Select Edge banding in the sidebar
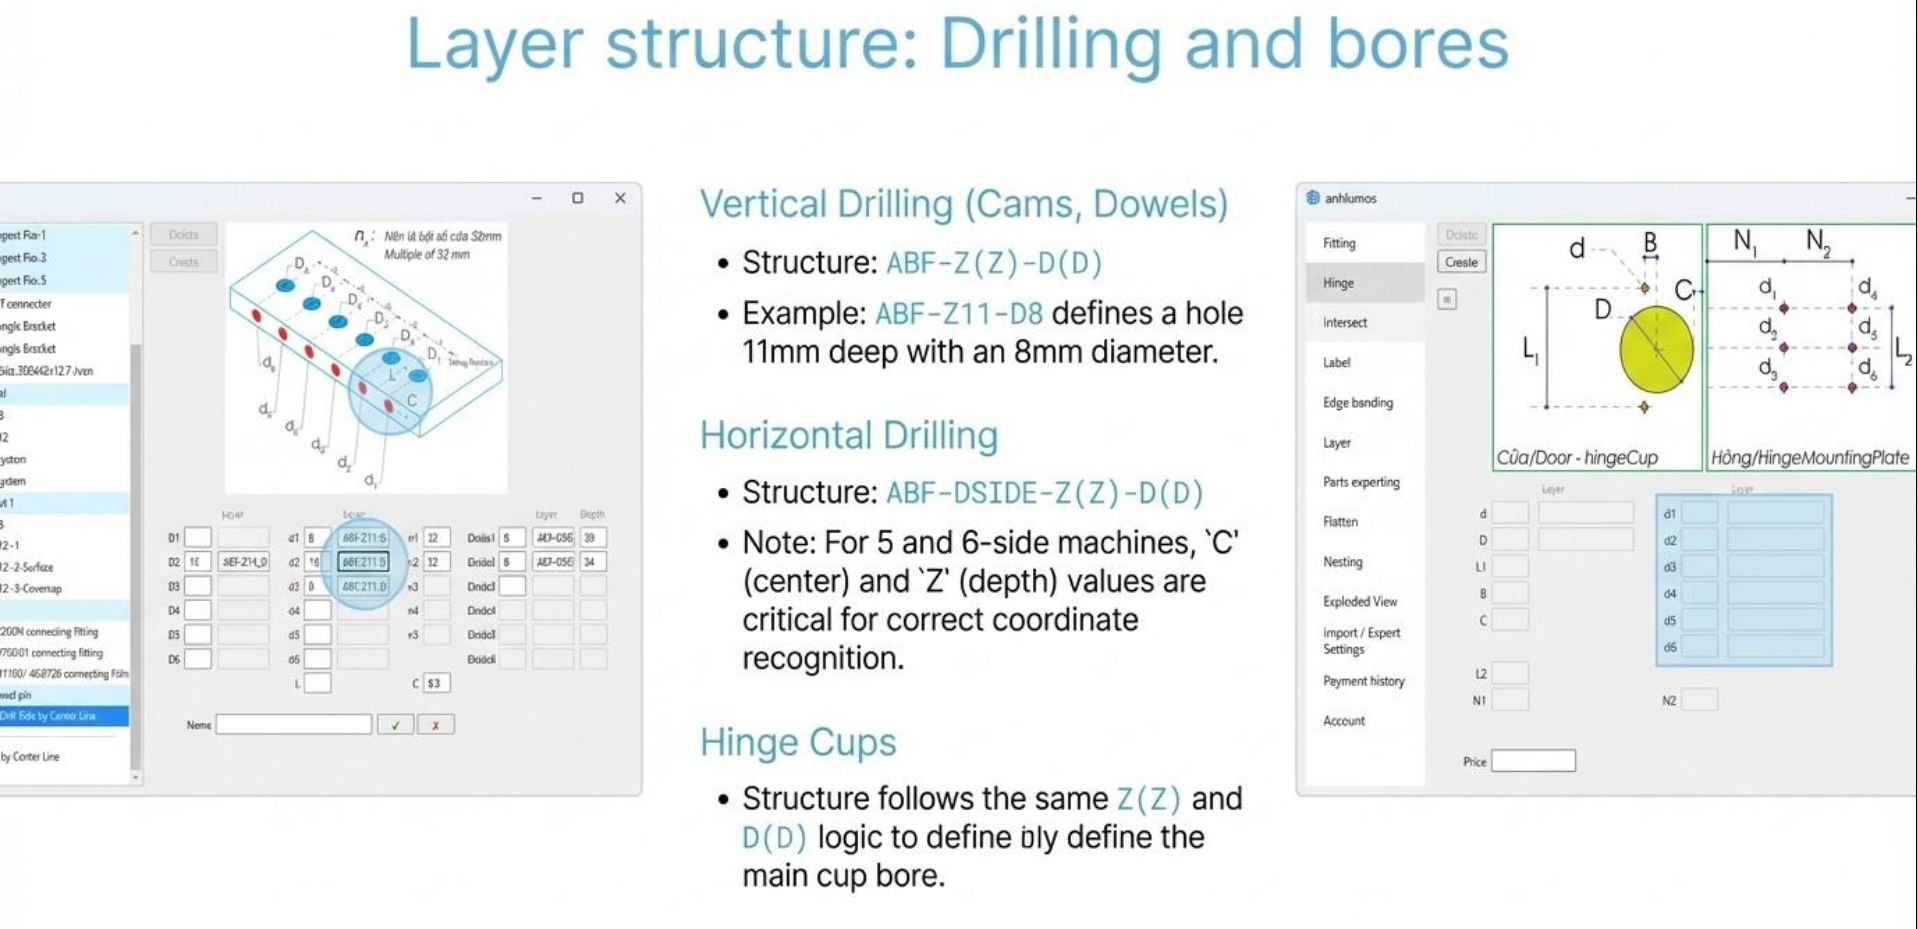This screenshot has width=1918, height=929. 1357,402
